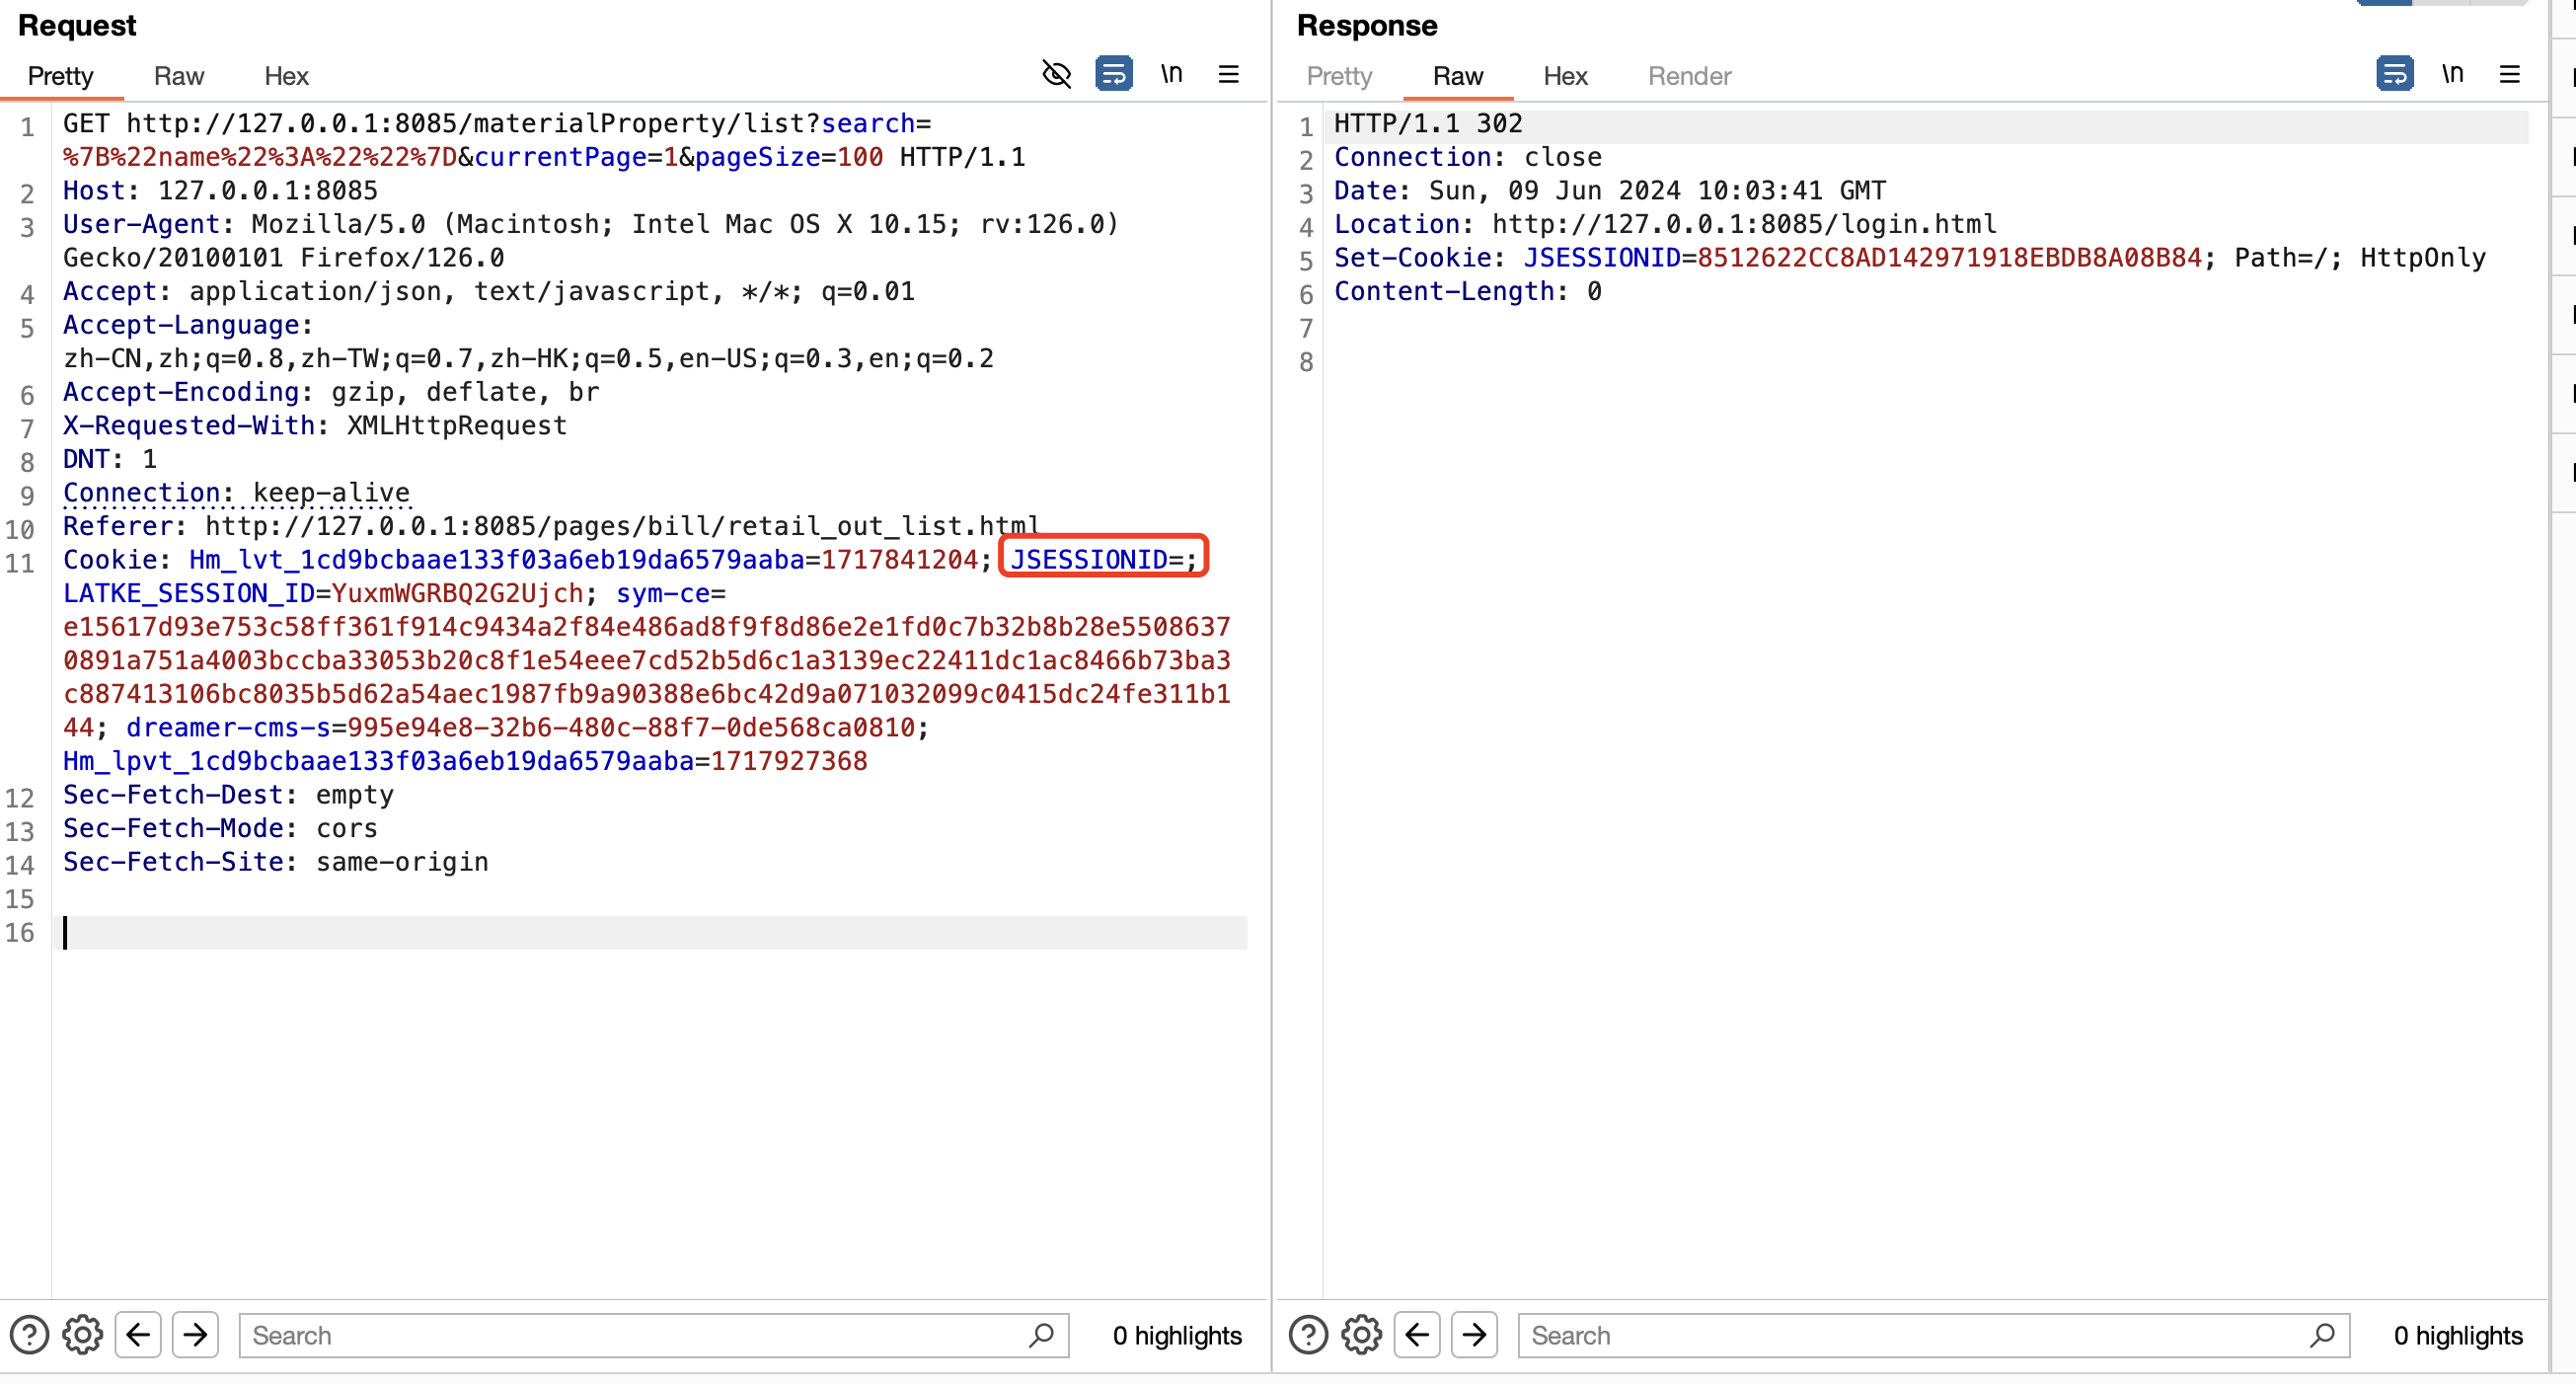Switch Response view to Hex tab

pos(1565,76)
